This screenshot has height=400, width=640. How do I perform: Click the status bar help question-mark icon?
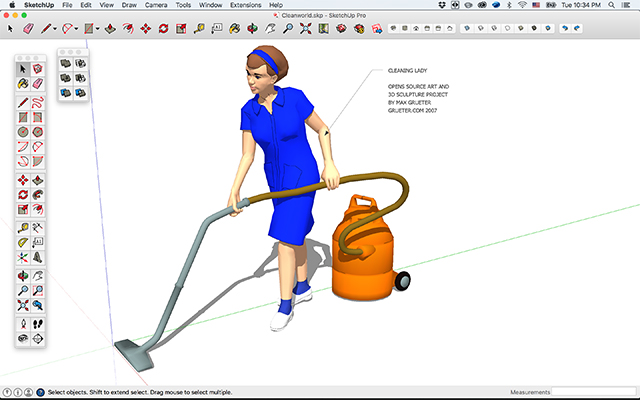tap(40, 392)
